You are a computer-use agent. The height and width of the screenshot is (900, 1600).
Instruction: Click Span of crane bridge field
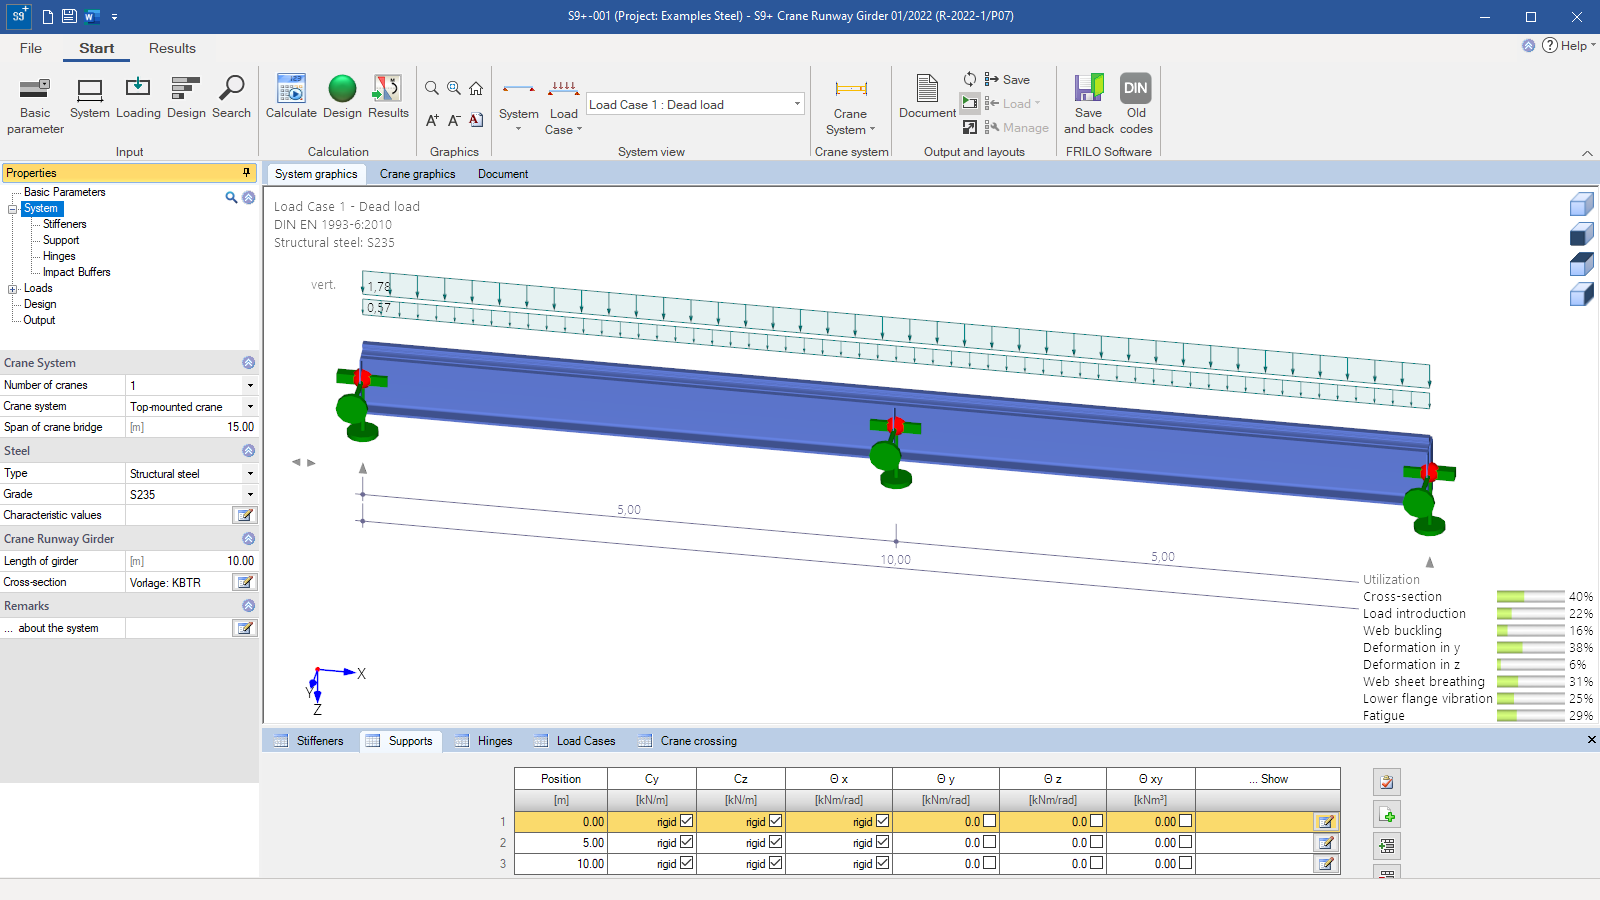192,427
